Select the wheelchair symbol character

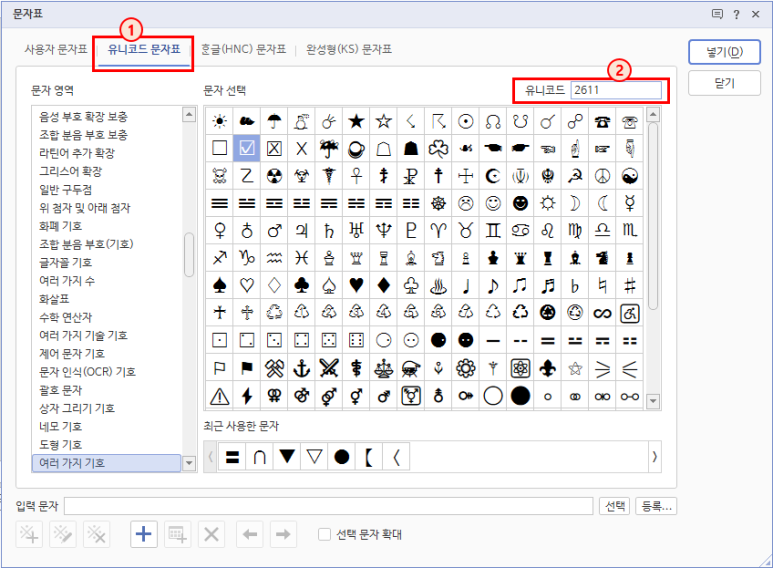pyautogui.click(x=630, y=313)
